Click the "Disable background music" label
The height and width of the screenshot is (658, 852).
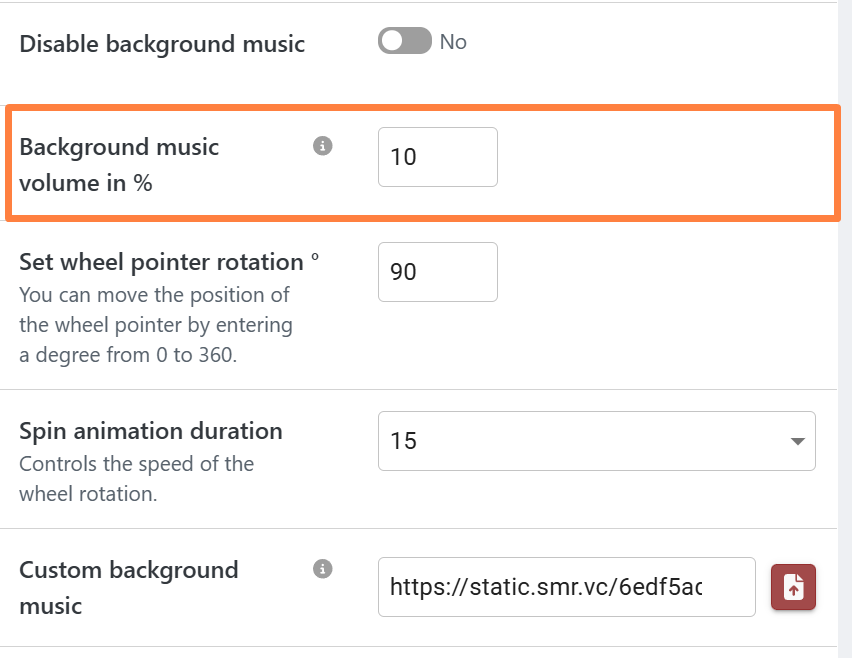[162, 44]
